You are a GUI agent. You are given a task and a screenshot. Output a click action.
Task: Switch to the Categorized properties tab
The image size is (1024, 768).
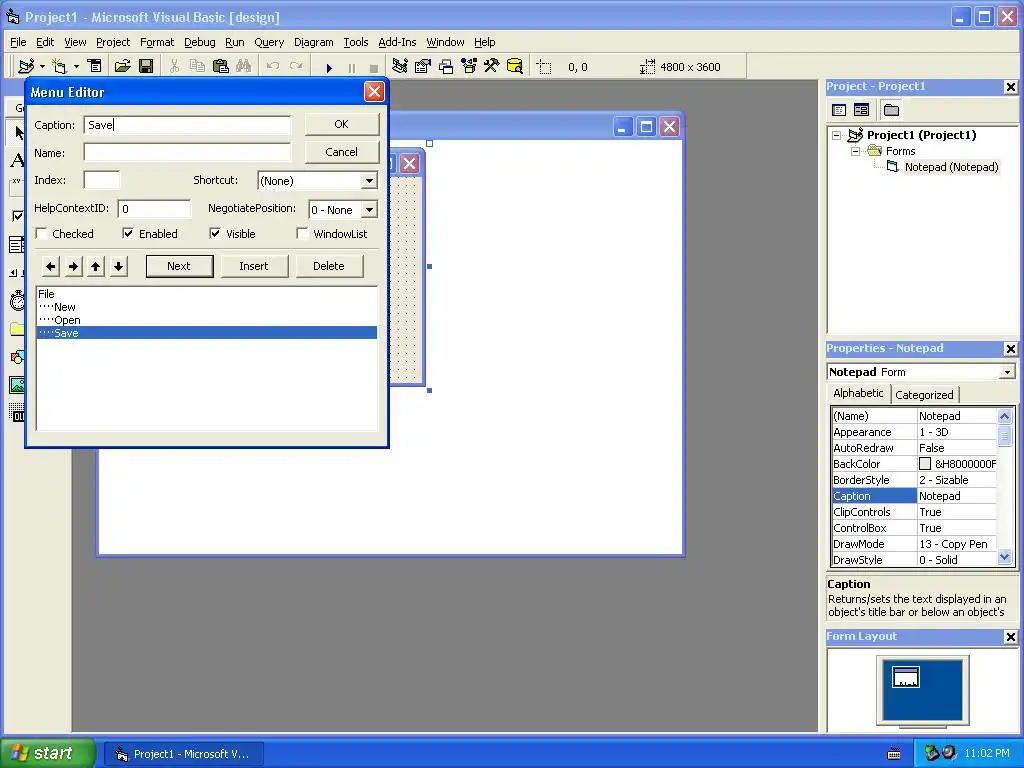coord(923,394)
